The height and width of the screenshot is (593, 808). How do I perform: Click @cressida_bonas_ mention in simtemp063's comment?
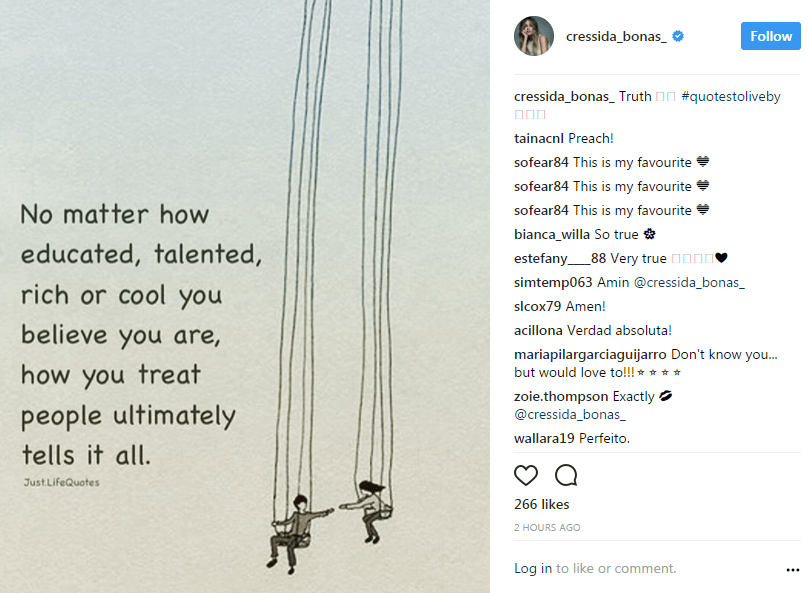(690, 282)
